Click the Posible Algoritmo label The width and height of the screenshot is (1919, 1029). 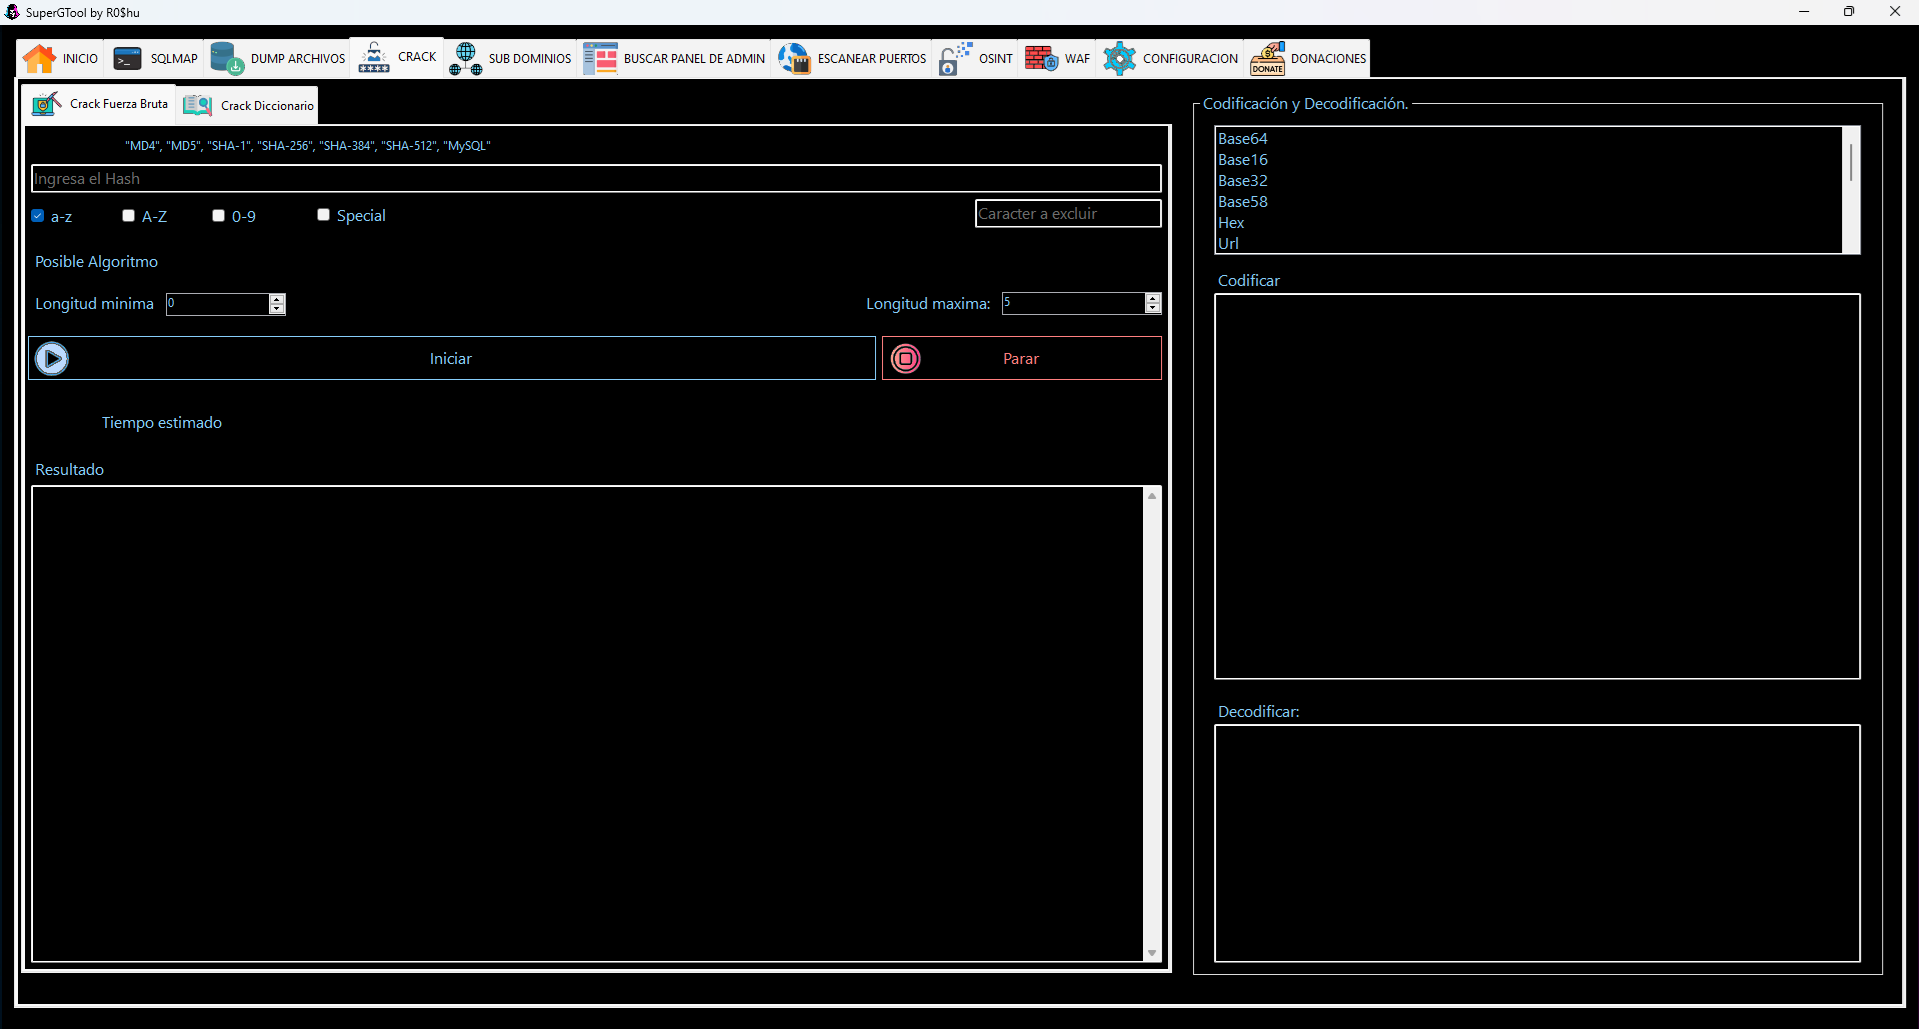pos(96,262)
